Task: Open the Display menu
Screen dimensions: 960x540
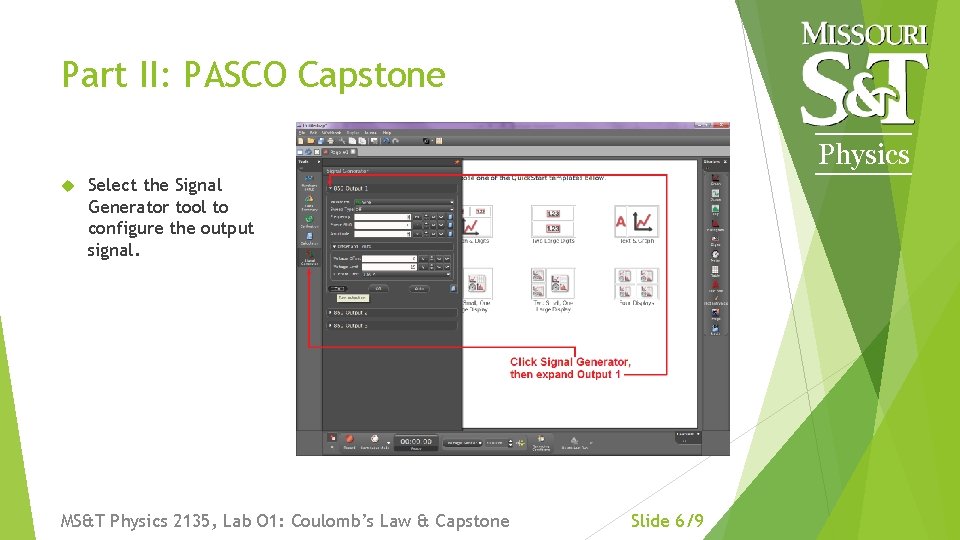Action: click(353, 133)
